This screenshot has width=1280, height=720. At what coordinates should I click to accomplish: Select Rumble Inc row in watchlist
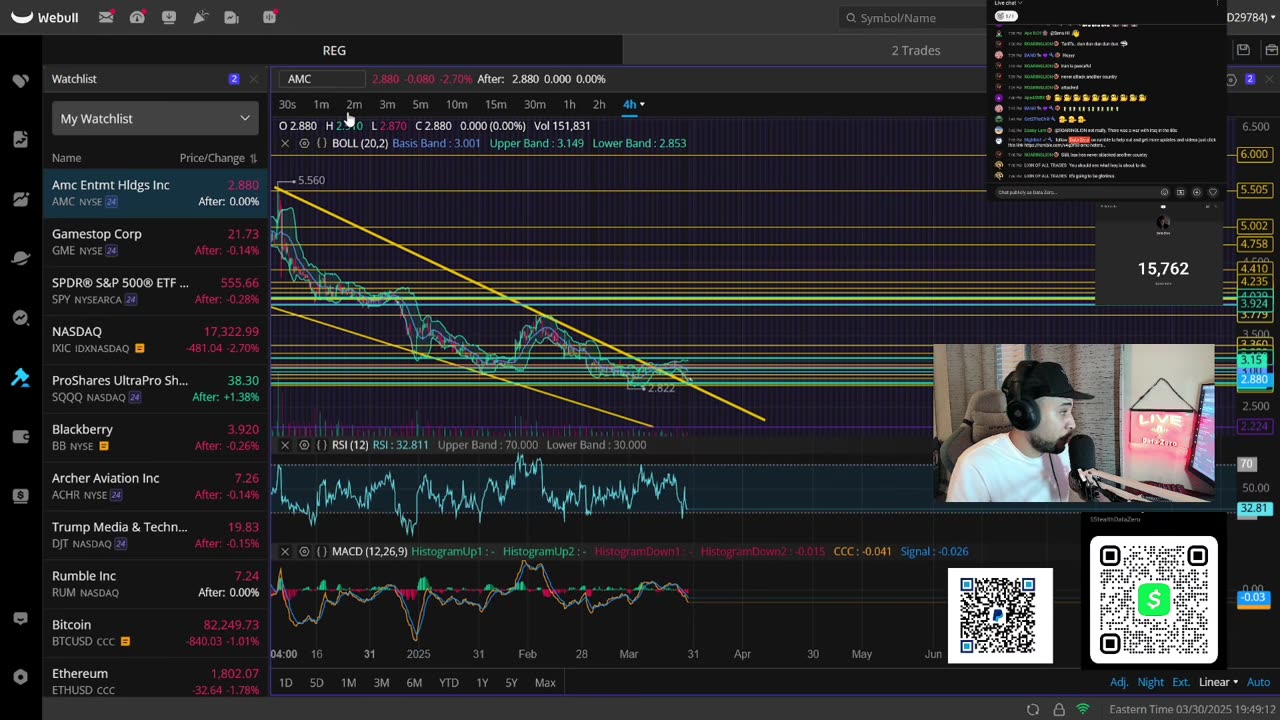click(155, 584)
